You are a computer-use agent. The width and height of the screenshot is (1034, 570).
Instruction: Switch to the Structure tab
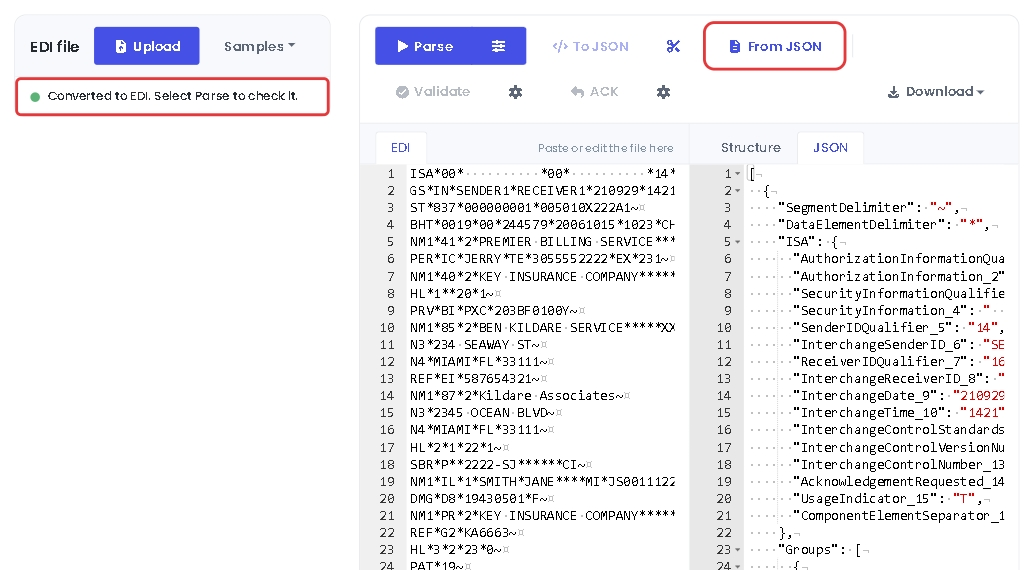[750, 148]
